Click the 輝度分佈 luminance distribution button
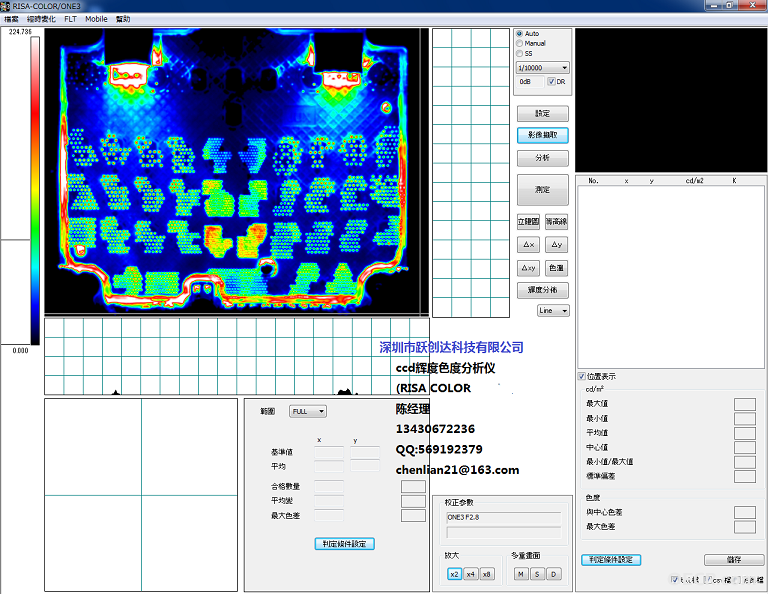 (x=543, y=290)
